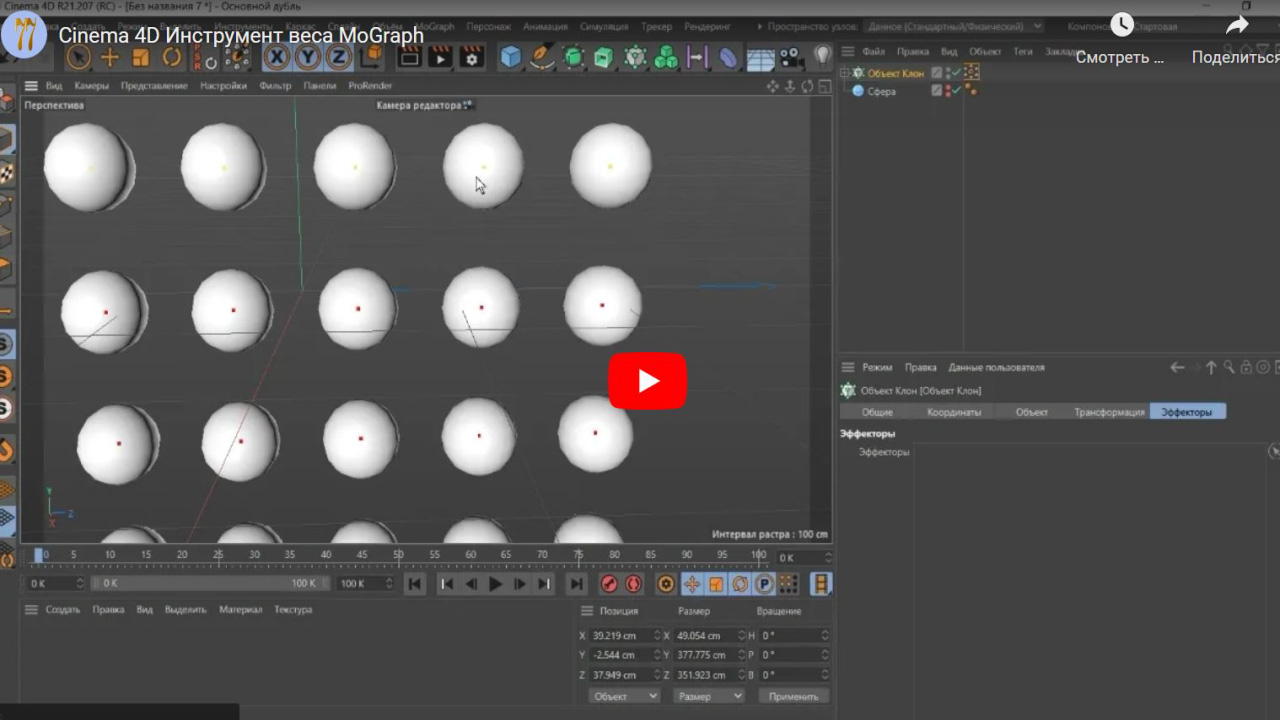The height and width of the screenshot is (720, 1280).
Task: Open the cube primitives icon
Action: (512, 57)
